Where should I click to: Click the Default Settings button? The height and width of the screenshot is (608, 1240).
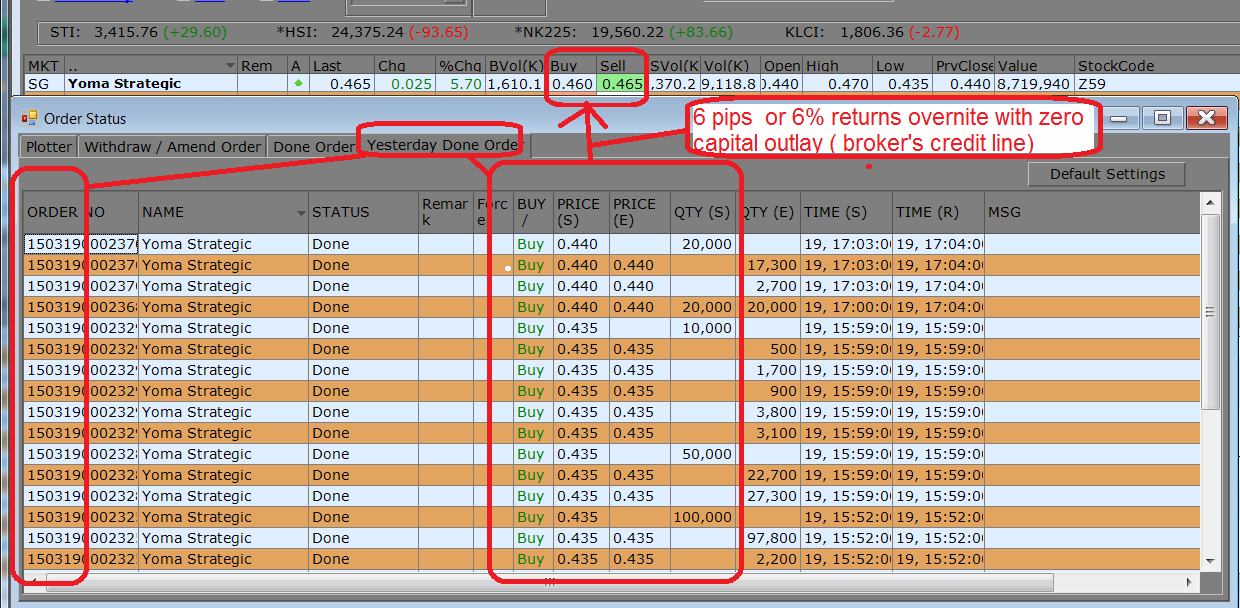pyautogui.click(x=1107, y=174)
